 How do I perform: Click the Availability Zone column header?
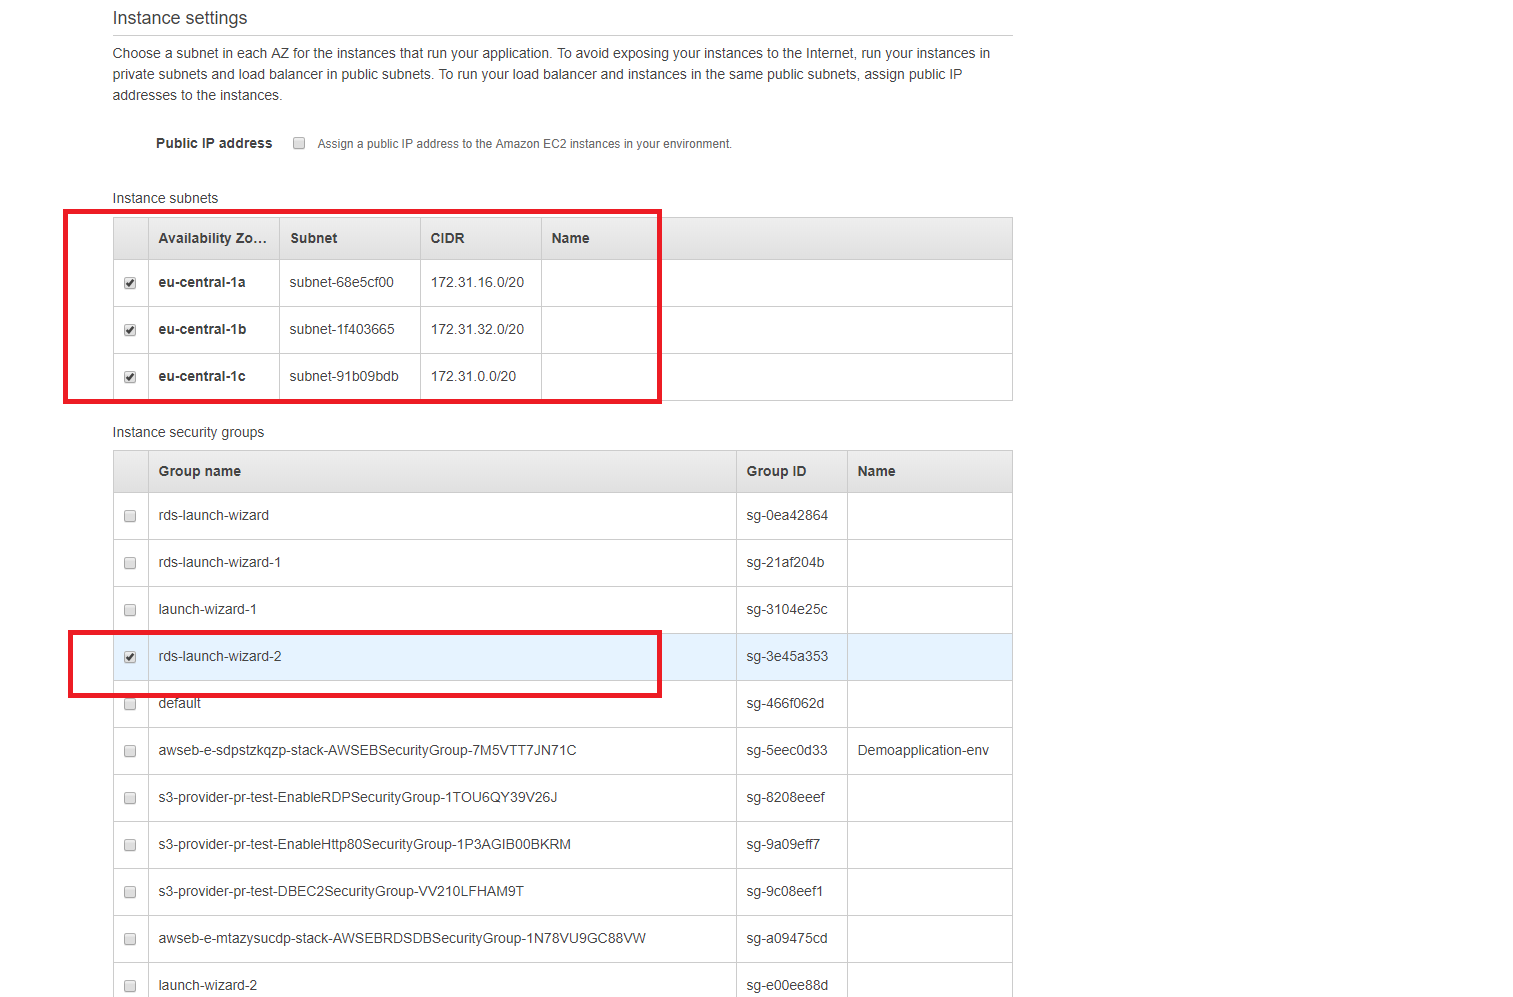(x=212, y=238)
